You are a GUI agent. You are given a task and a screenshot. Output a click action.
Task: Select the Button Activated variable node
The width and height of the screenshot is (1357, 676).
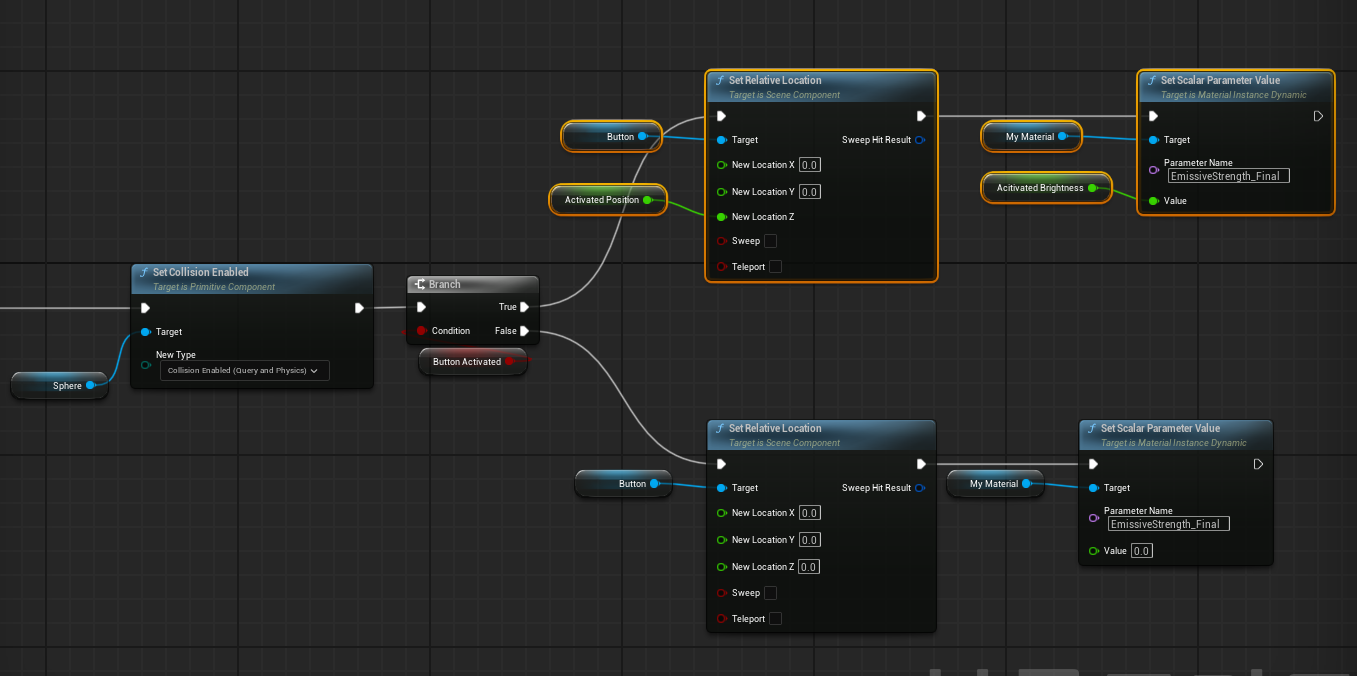[473, 362]
